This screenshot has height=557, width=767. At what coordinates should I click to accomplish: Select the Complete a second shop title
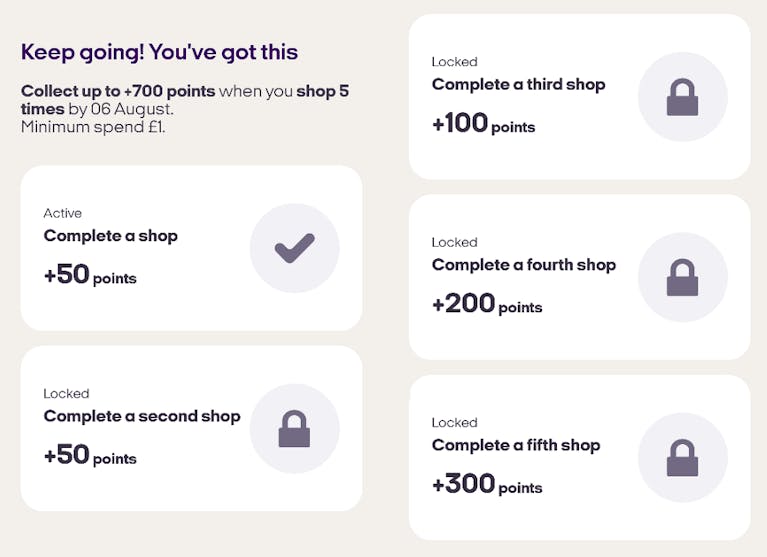tap(142, 416)
